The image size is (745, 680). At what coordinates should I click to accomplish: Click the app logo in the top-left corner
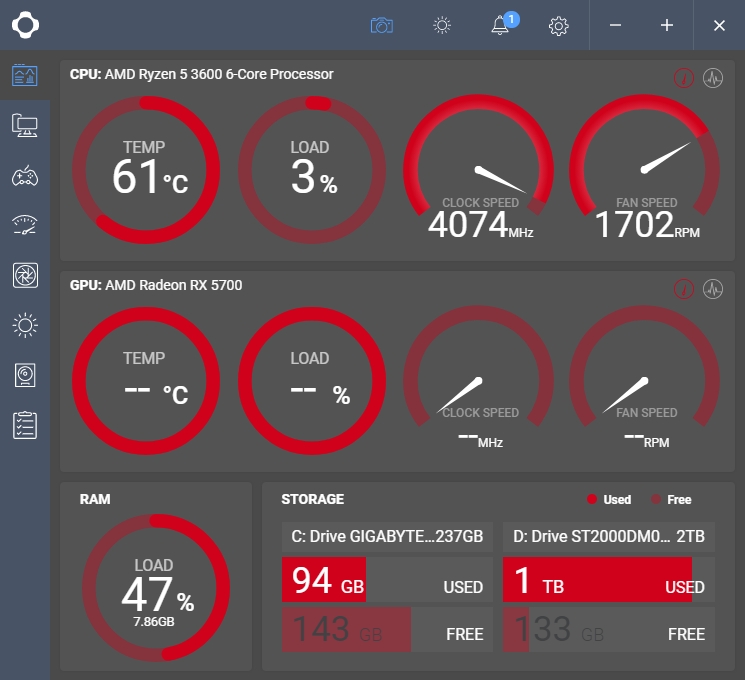coord(26,25)
